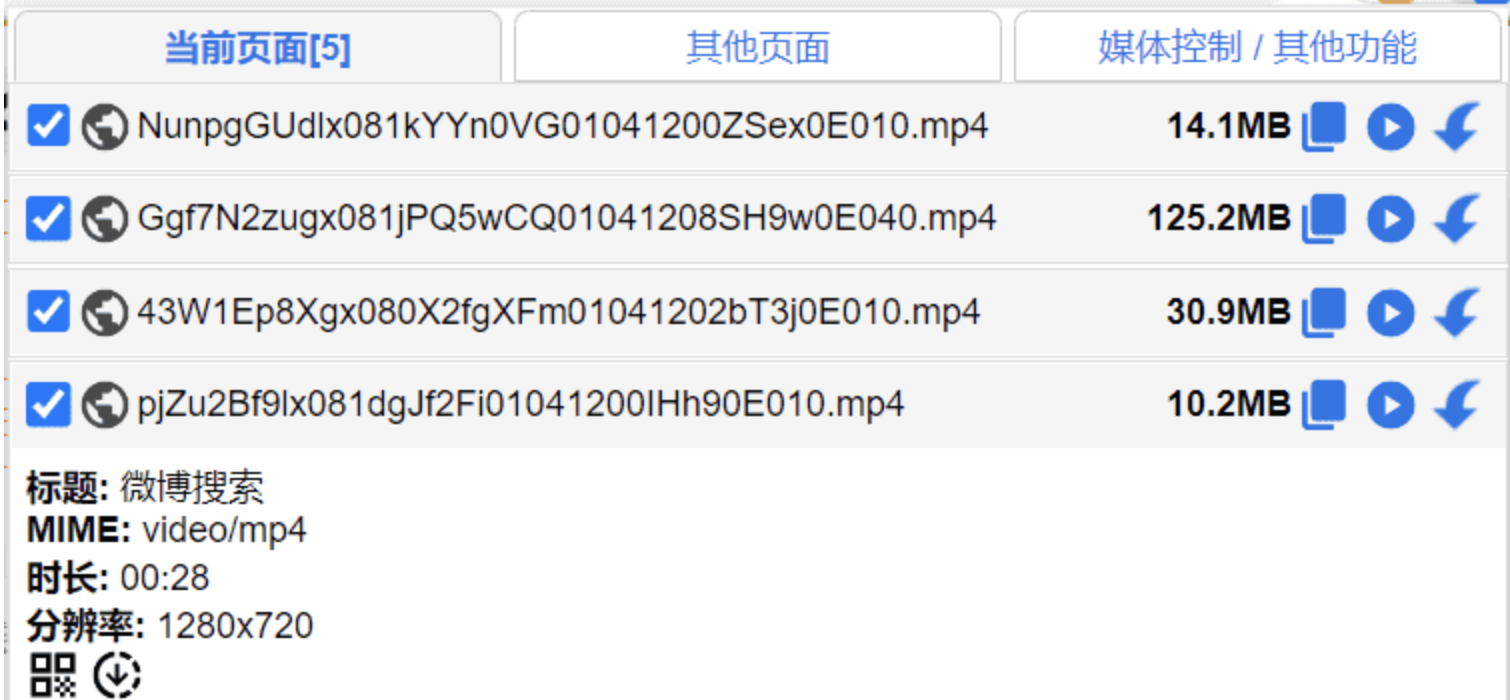The height and width of the screenshot is (700, 1510).
Task: Download the NunpgGUdlx mp4 file
Action: pos(1456,128)
